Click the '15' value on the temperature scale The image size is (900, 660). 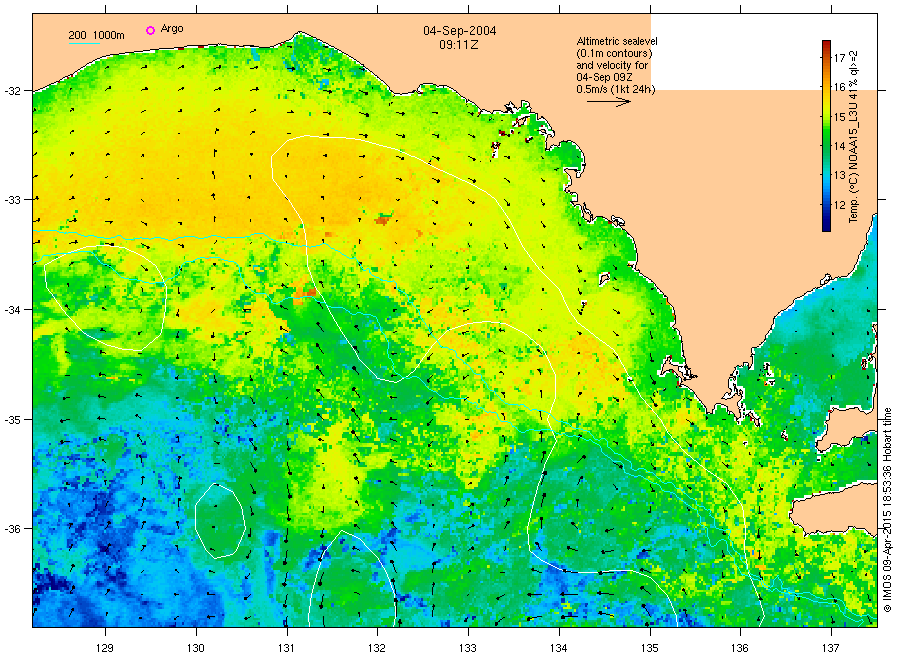[x=839, y=117]
